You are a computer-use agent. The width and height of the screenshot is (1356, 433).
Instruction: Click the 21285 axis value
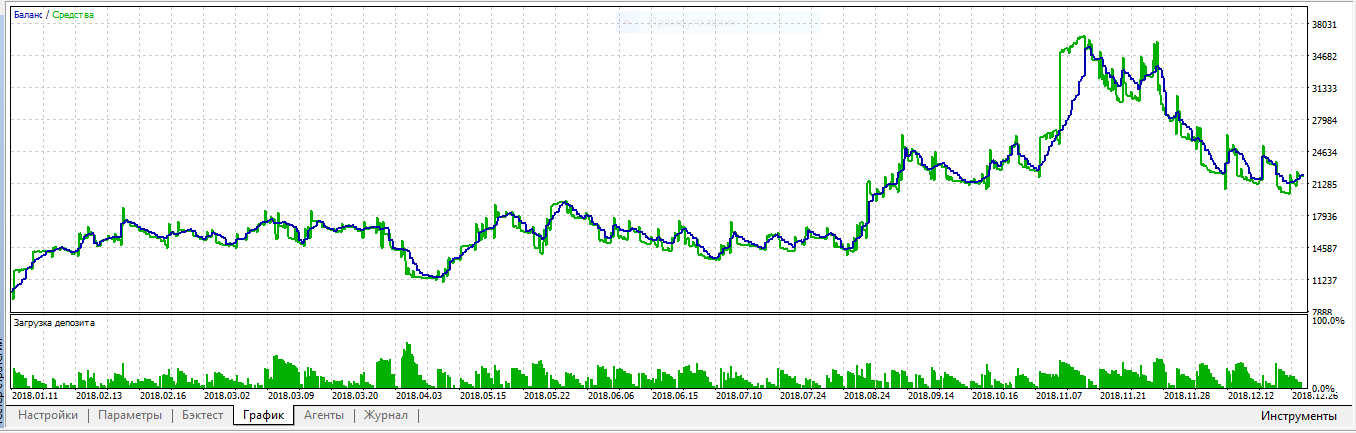(x=1324, y=185)
